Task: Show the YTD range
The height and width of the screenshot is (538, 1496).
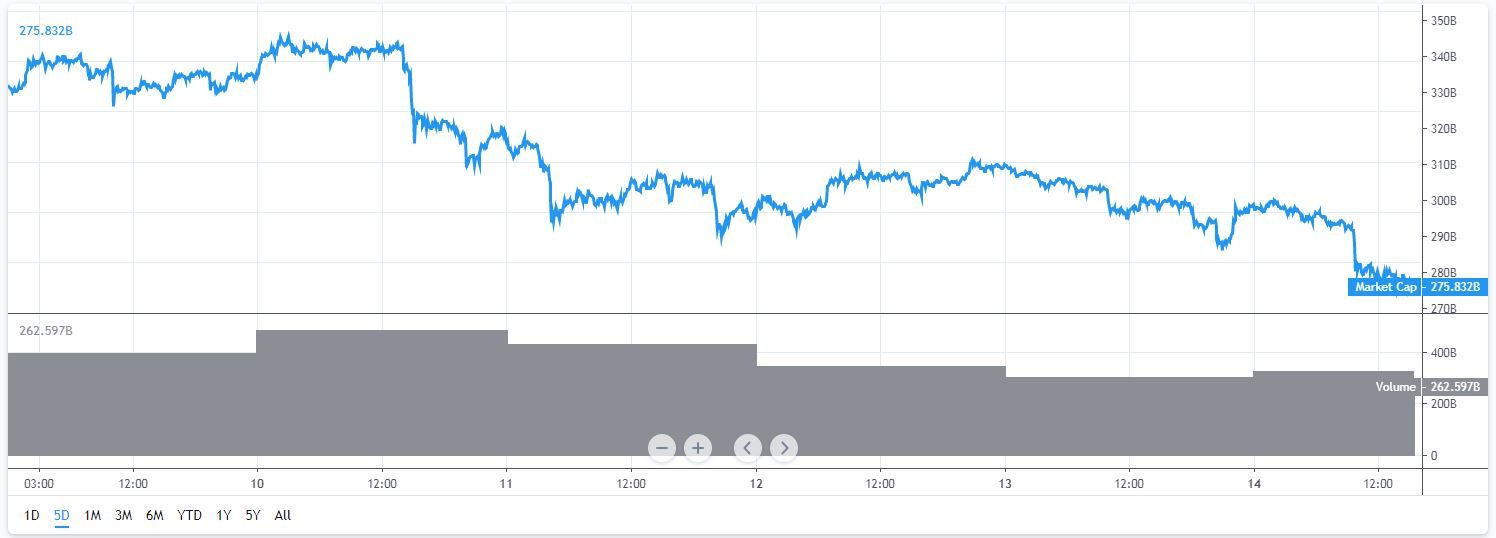Action: 189,516
